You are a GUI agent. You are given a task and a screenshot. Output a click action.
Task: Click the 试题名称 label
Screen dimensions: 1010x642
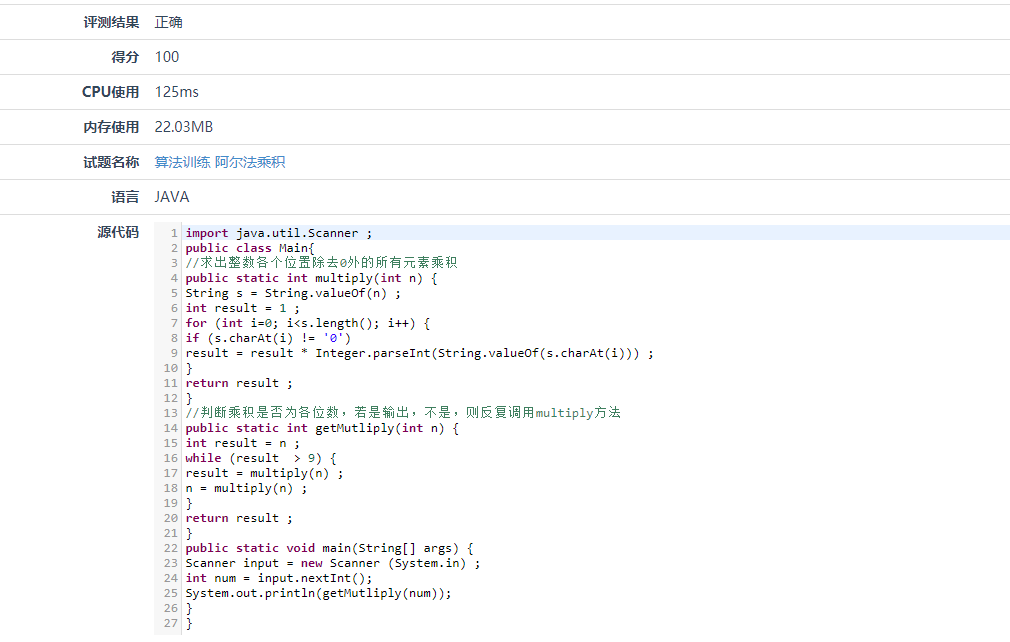pos(111,162)
